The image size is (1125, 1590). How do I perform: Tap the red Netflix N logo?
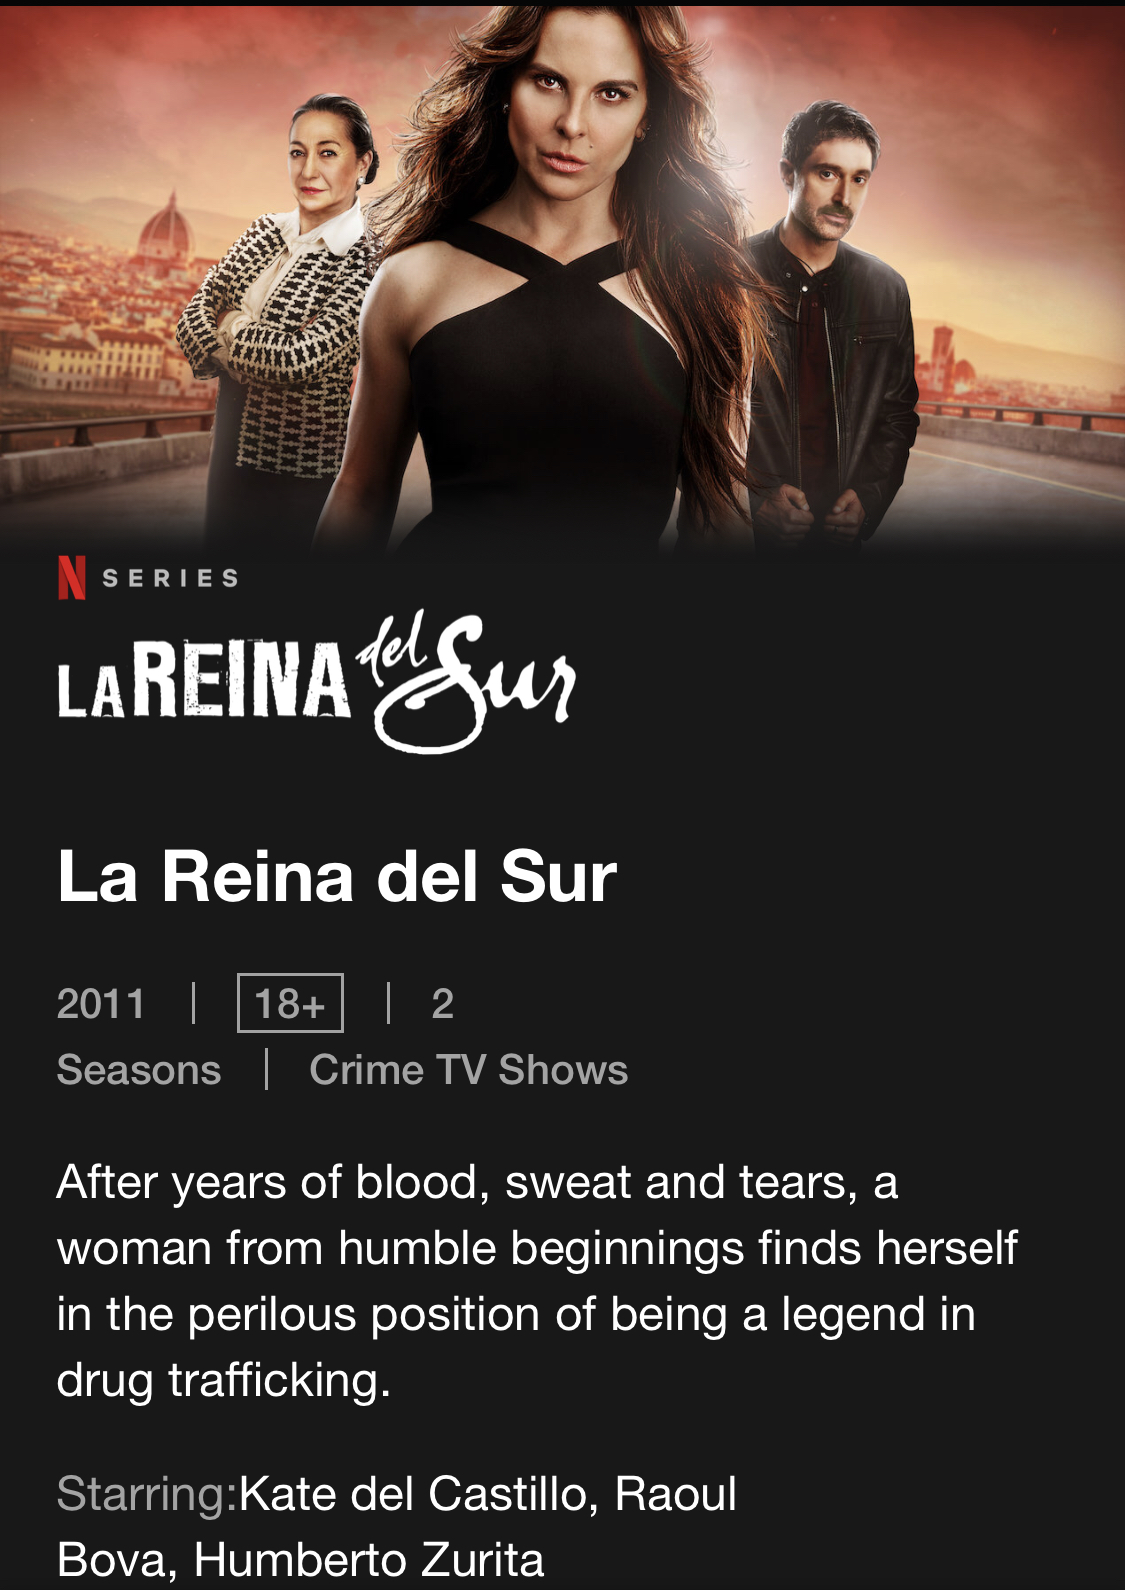pos(71,577)
